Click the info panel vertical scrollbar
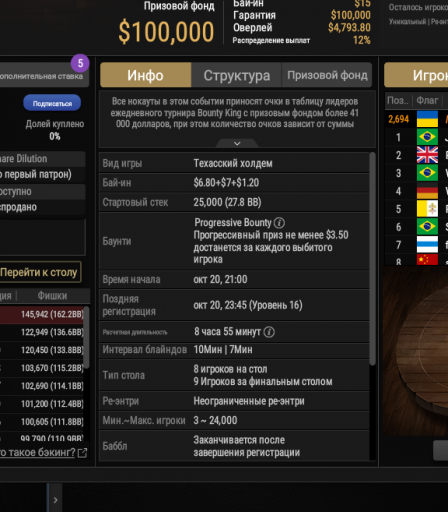The height and width of the screenshot is (512, 448). pos(373,259)
